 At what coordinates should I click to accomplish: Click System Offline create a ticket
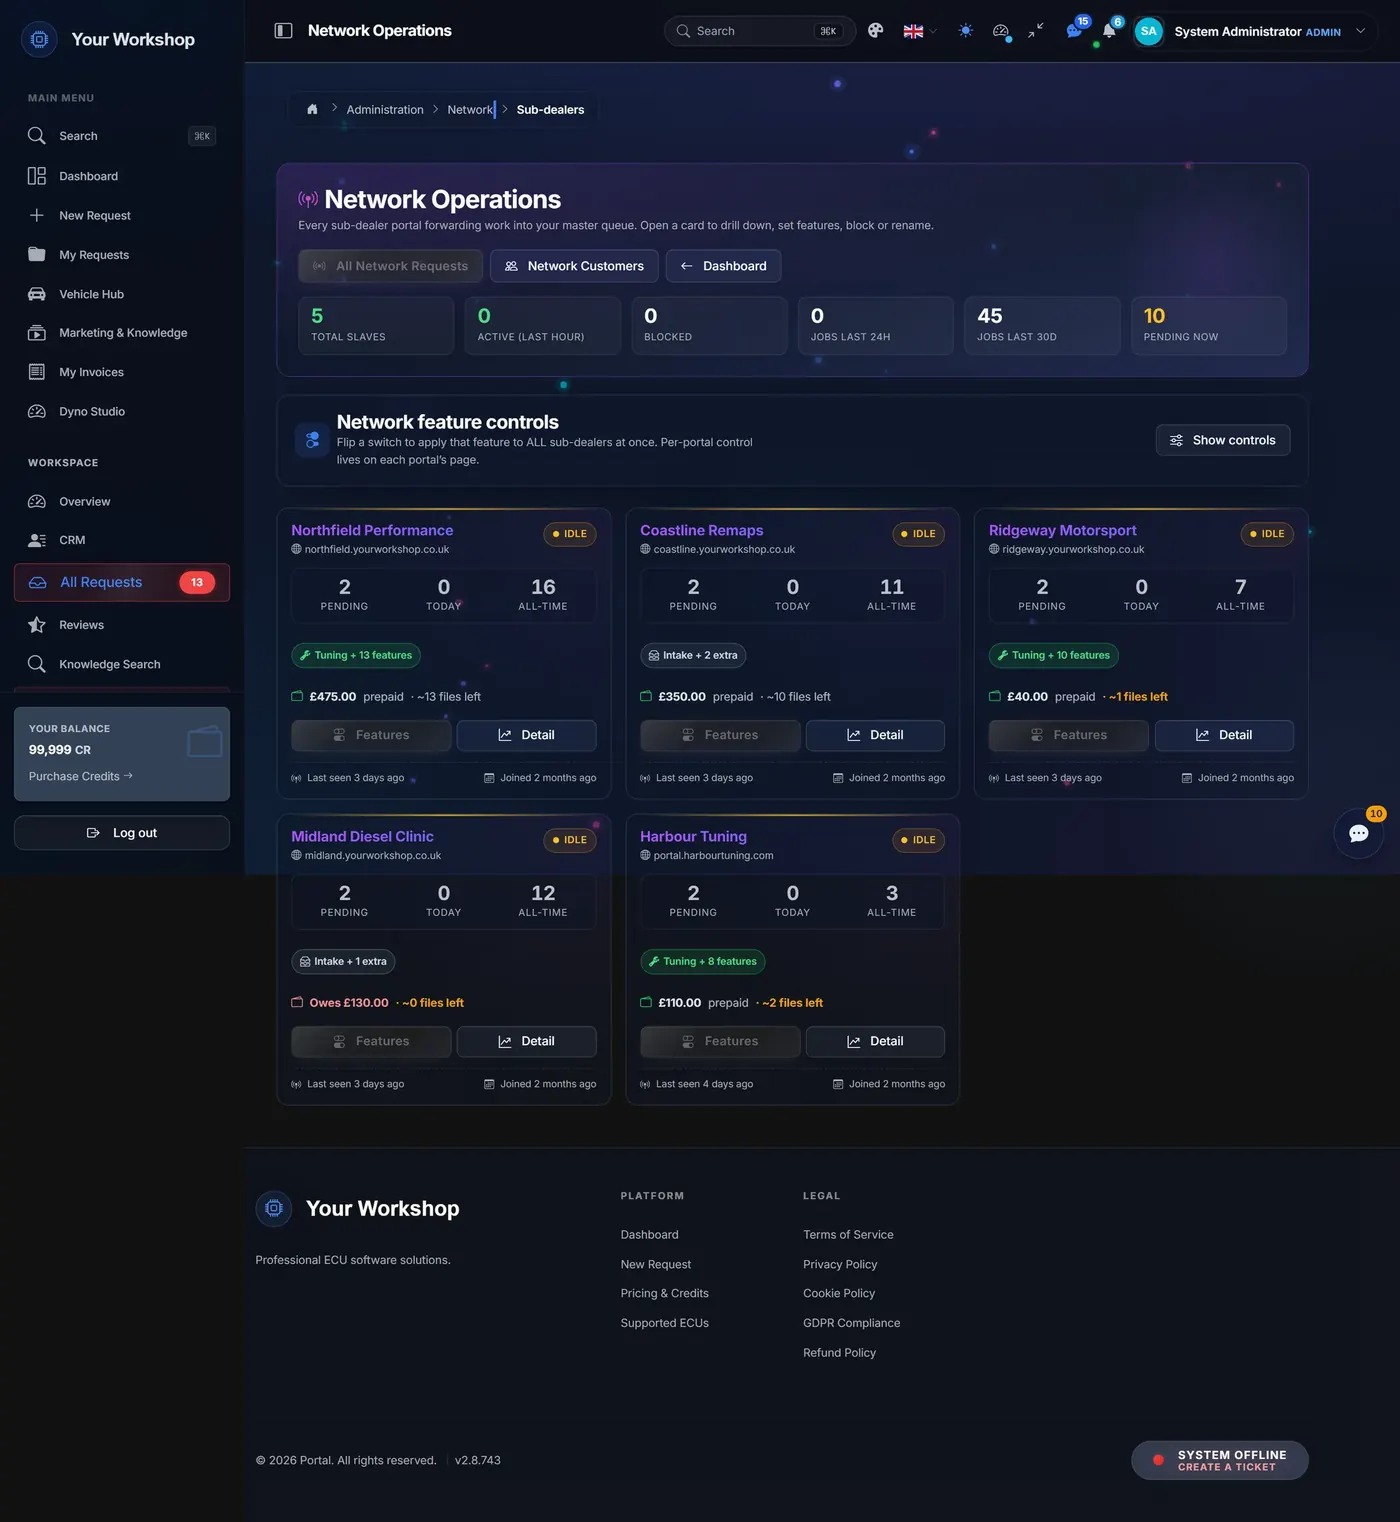1220,1460
